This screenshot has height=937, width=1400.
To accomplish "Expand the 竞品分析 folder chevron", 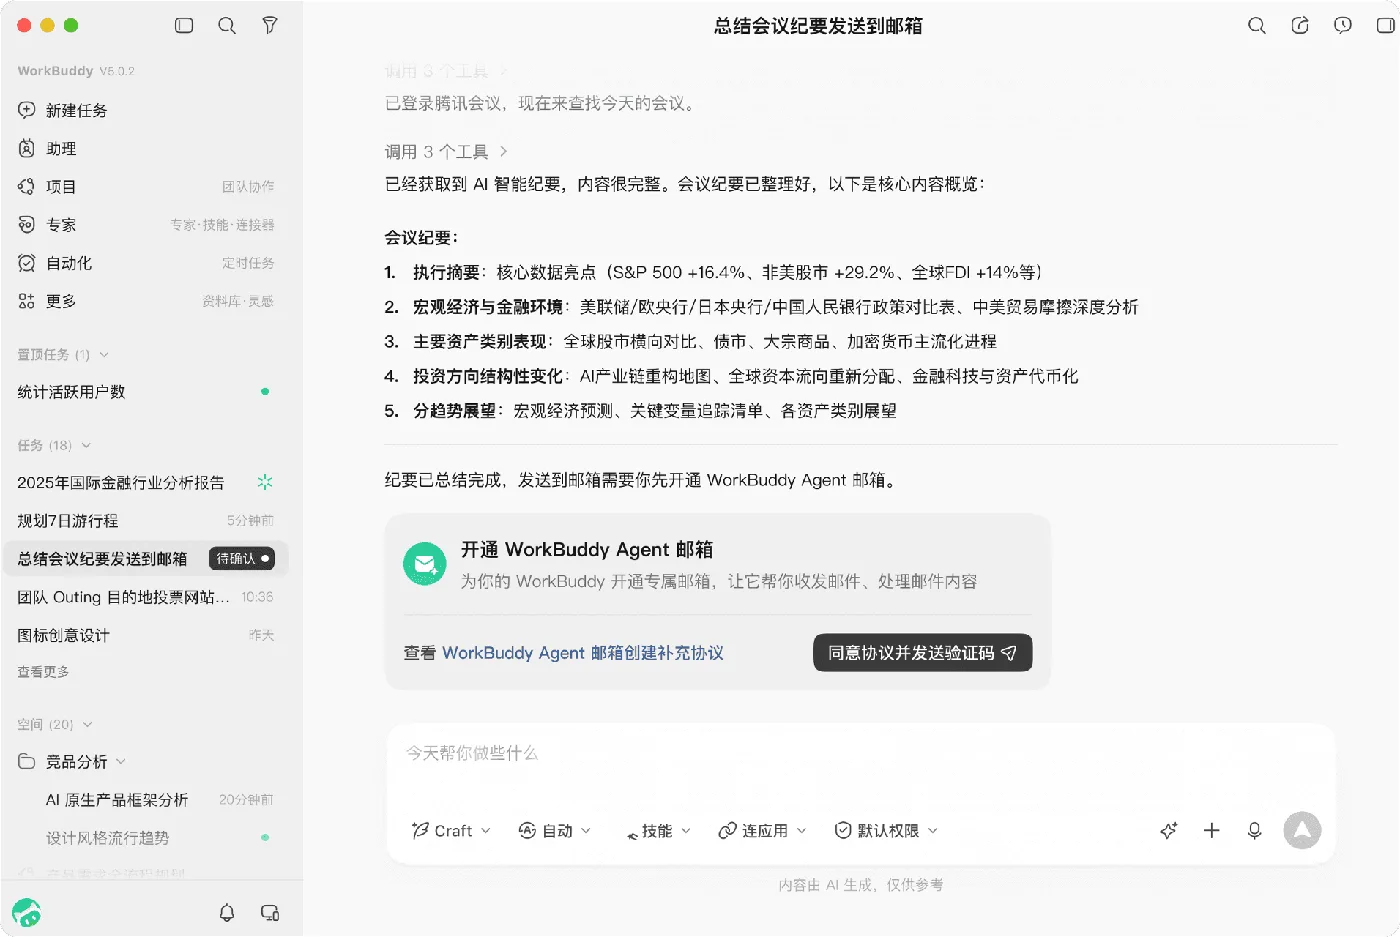I will (x=121, y=762).
